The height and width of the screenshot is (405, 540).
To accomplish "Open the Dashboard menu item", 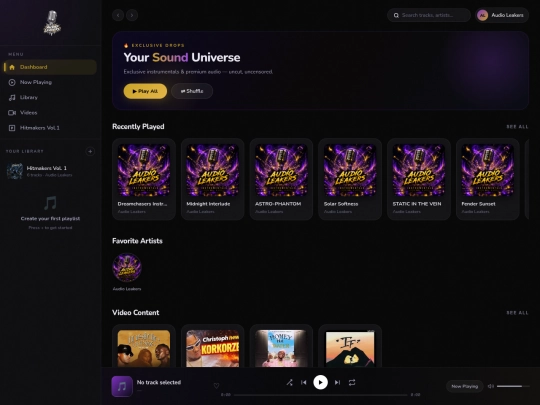I will tap(50, 67).
